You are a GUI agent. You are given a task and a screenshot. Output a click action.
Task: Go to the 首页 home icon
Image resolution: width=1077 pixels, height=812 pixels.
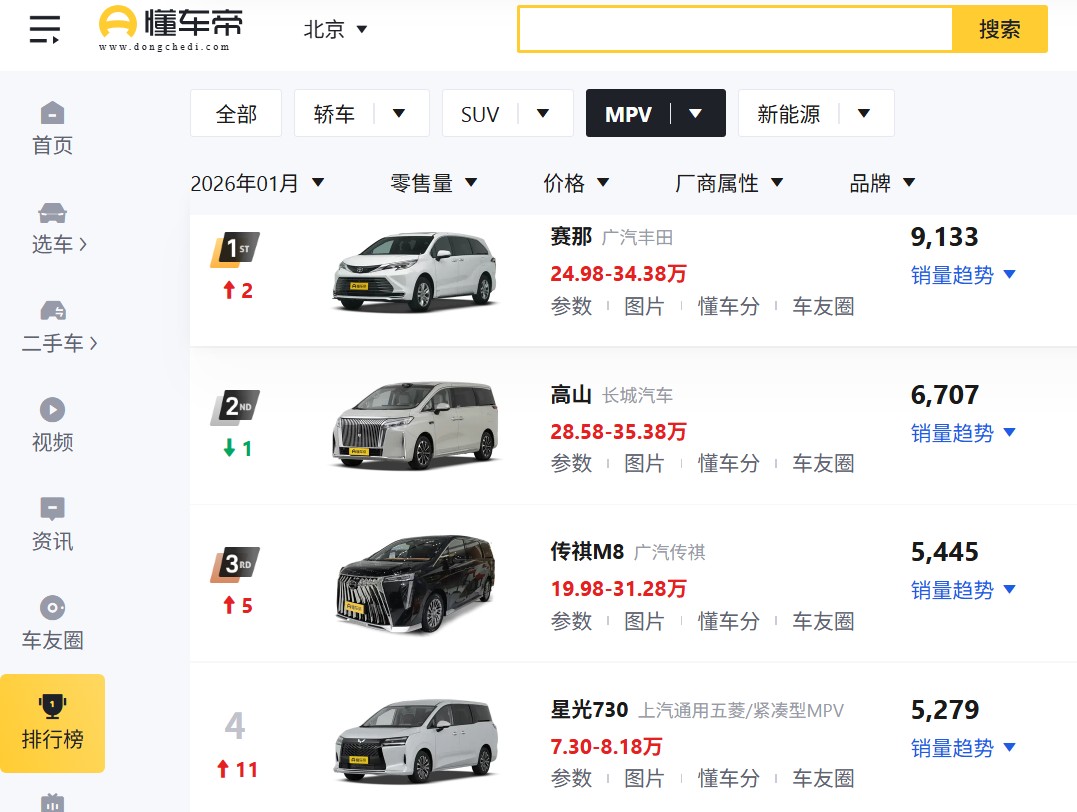tap(52, 112)
